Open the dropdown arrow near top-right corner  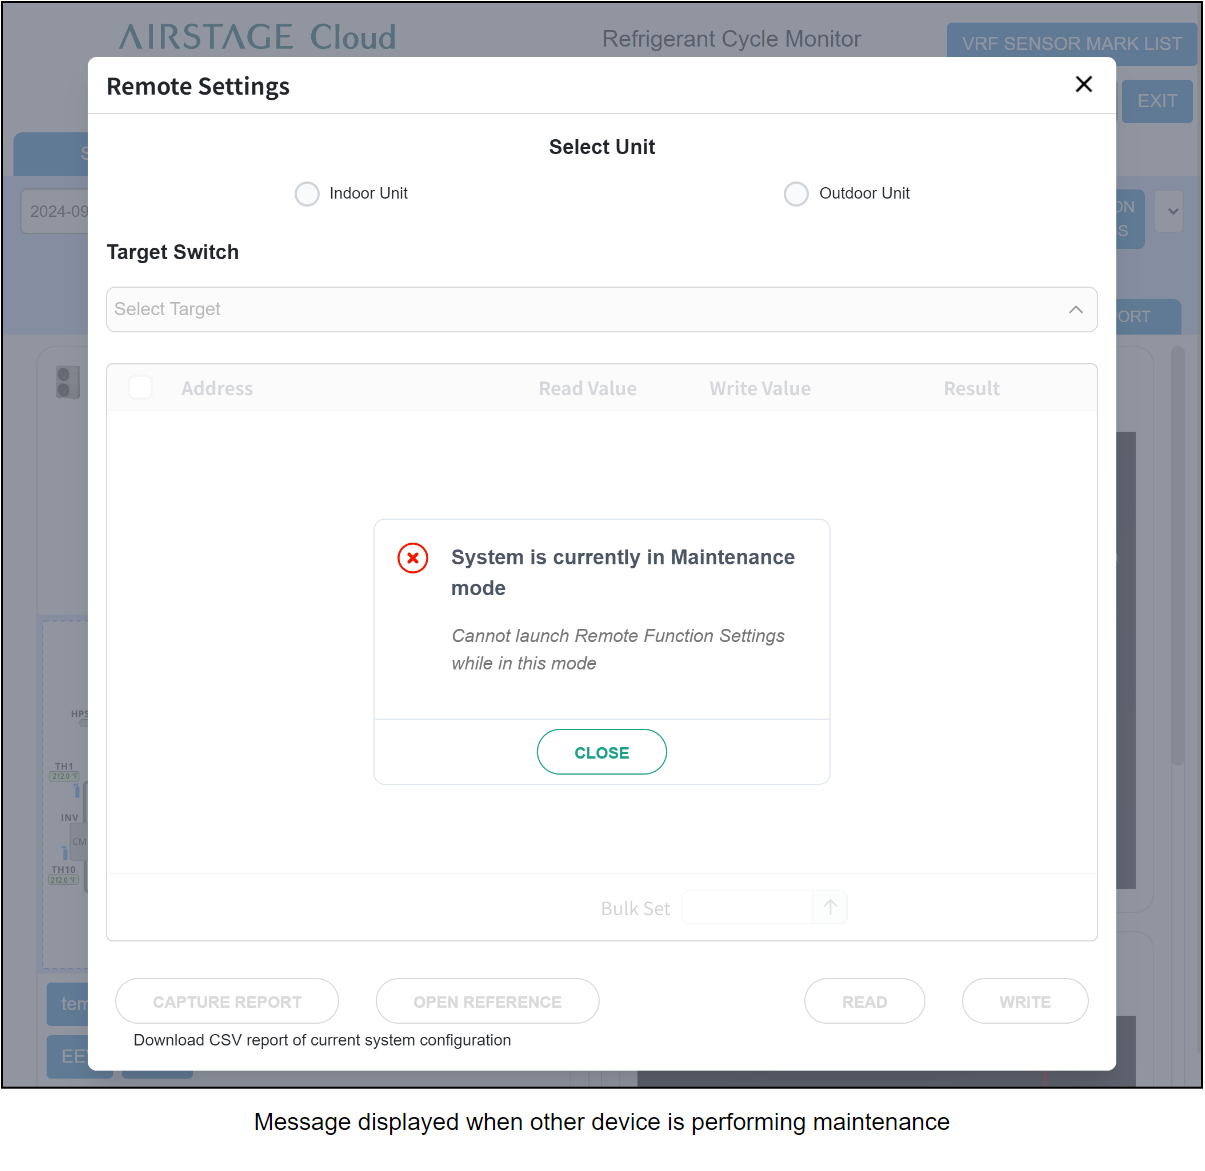click(x=1172, y=211)
